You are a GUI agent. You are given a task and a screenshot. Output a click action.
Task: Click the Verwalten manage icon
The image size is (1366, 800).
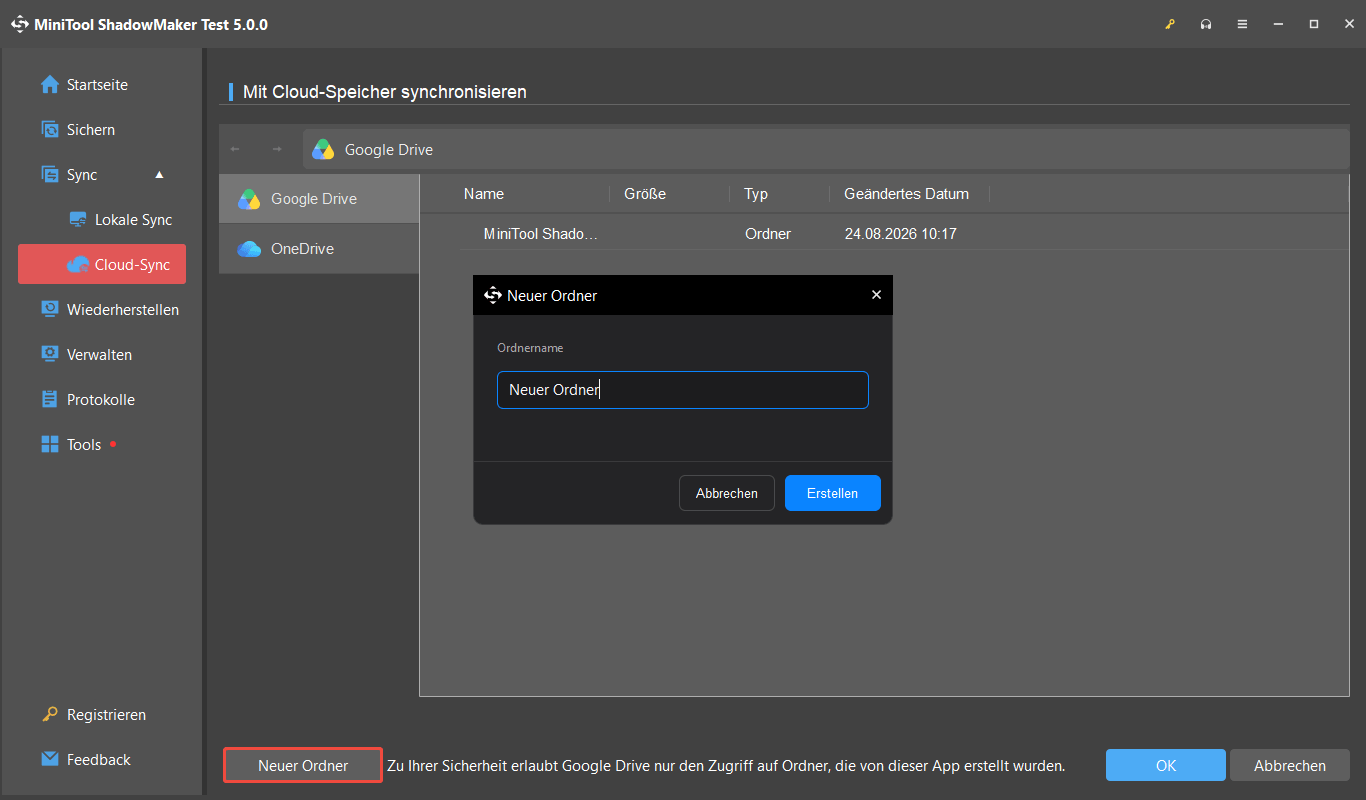[50, 355]
